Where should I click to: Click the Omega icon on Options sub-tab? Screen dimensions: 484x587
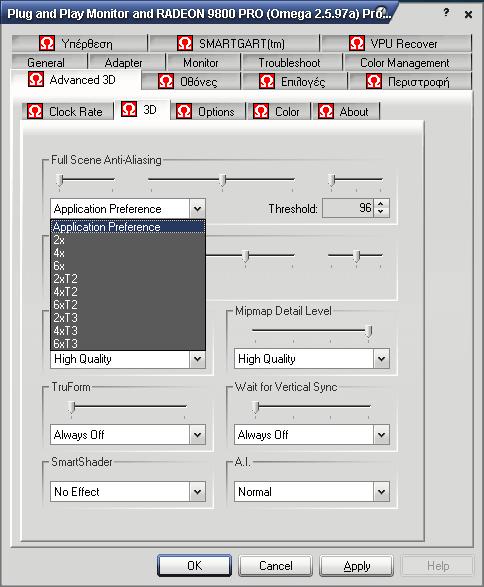coord(184,111)
